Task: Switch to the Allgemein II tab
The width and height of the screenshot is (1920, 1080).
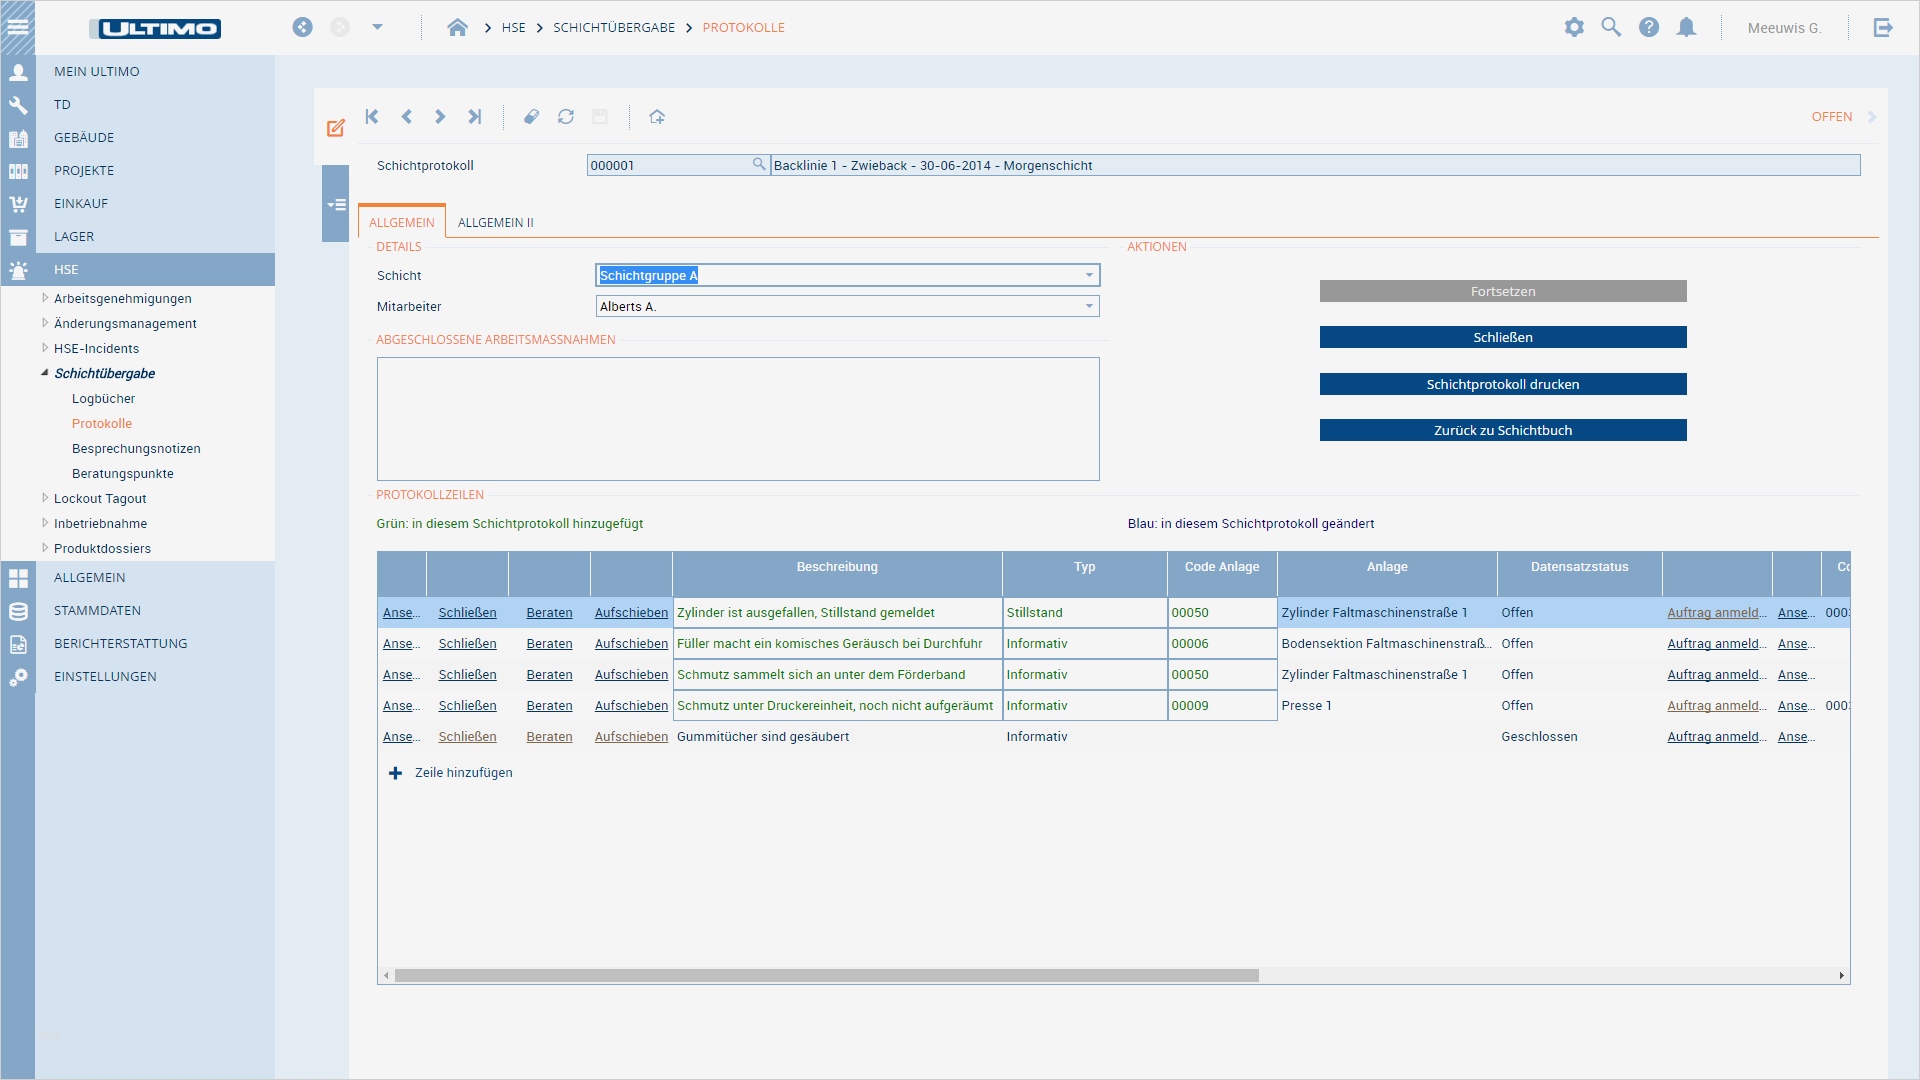Action: click(x=495, y=222)
